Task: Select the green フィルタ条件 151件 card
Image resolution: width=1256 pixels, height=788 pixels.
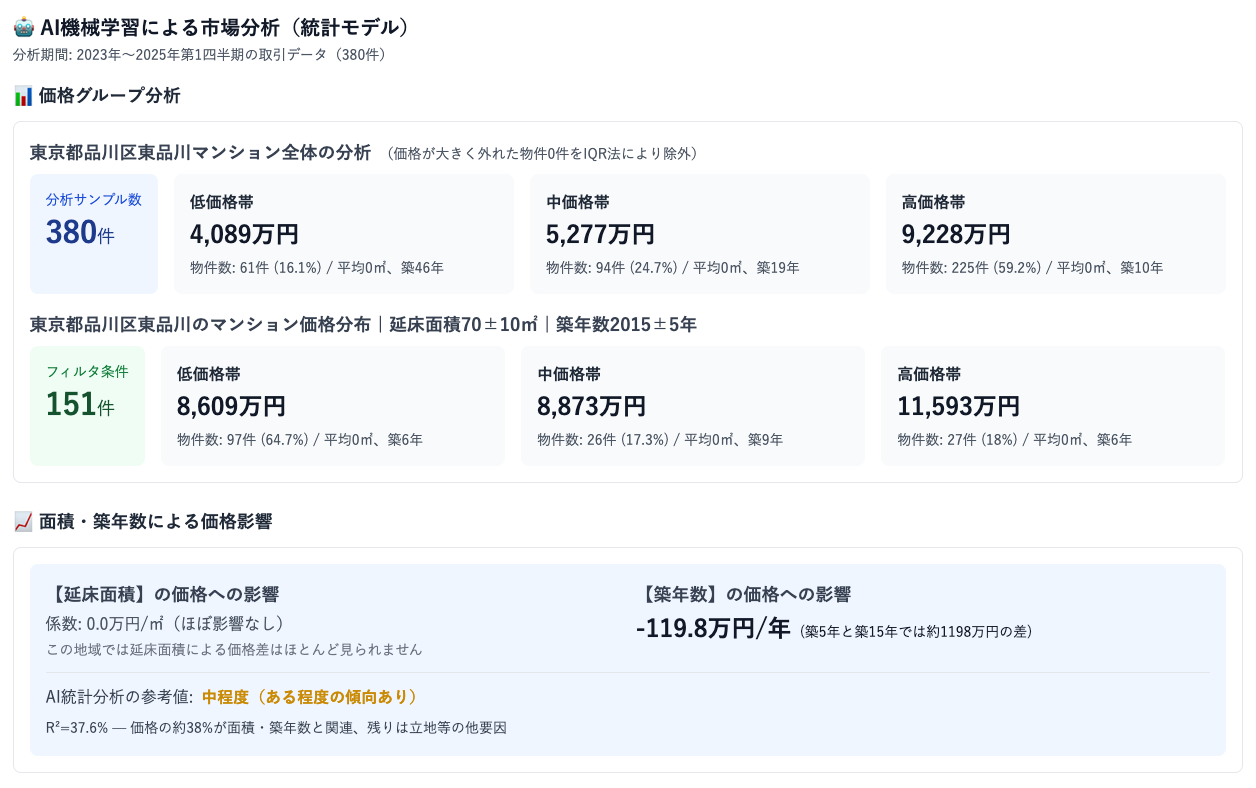Action: click(x=87, y=406)
